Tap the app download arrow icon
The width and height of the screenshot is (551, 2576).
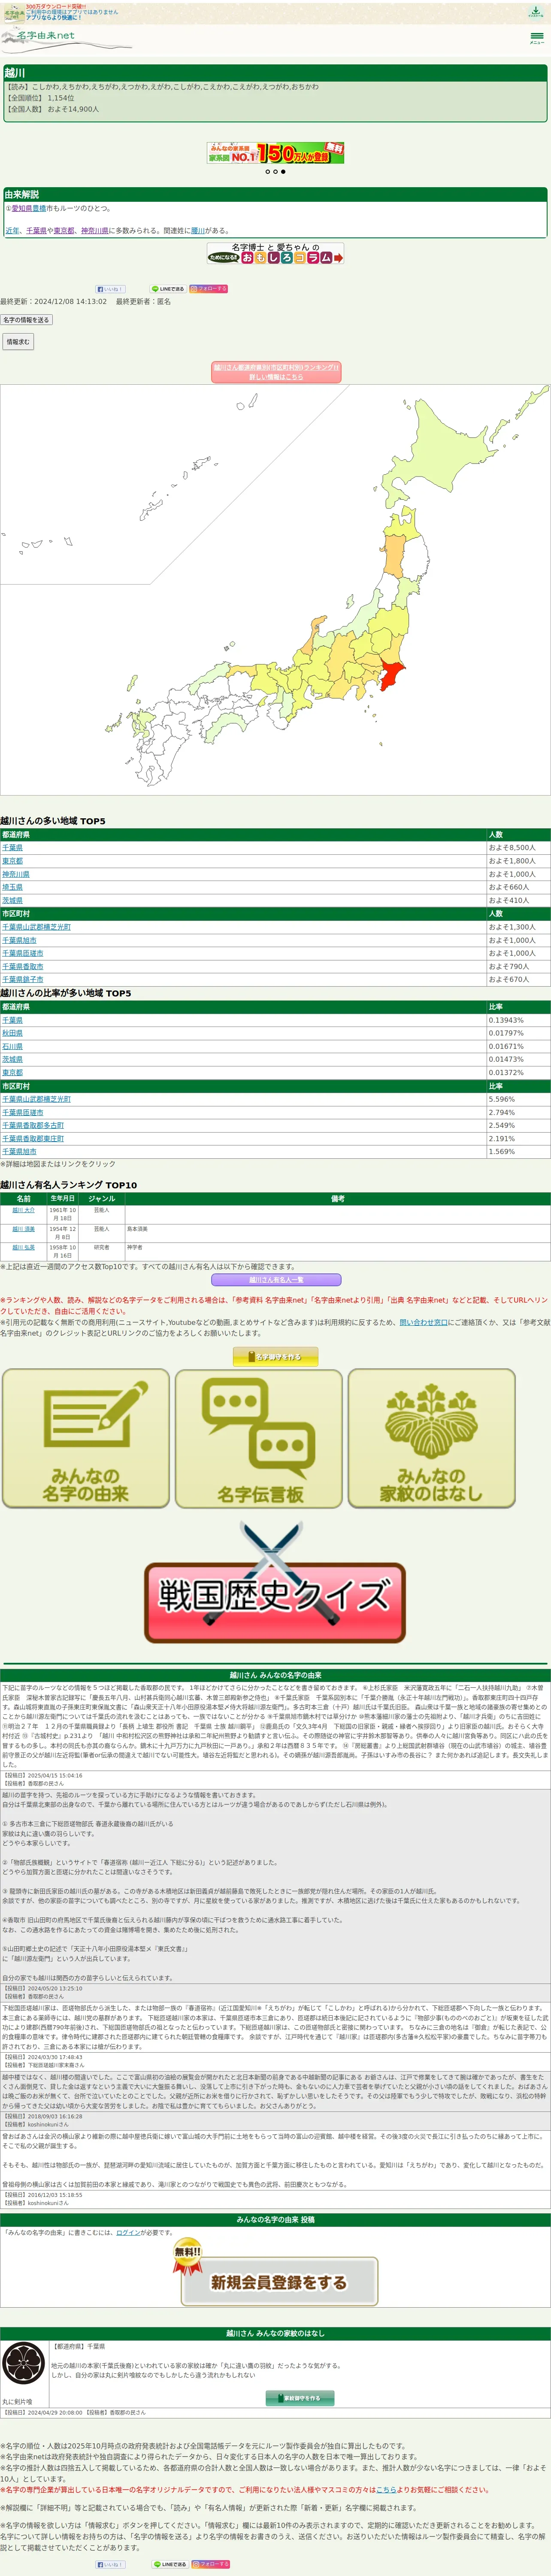[536, 12]
